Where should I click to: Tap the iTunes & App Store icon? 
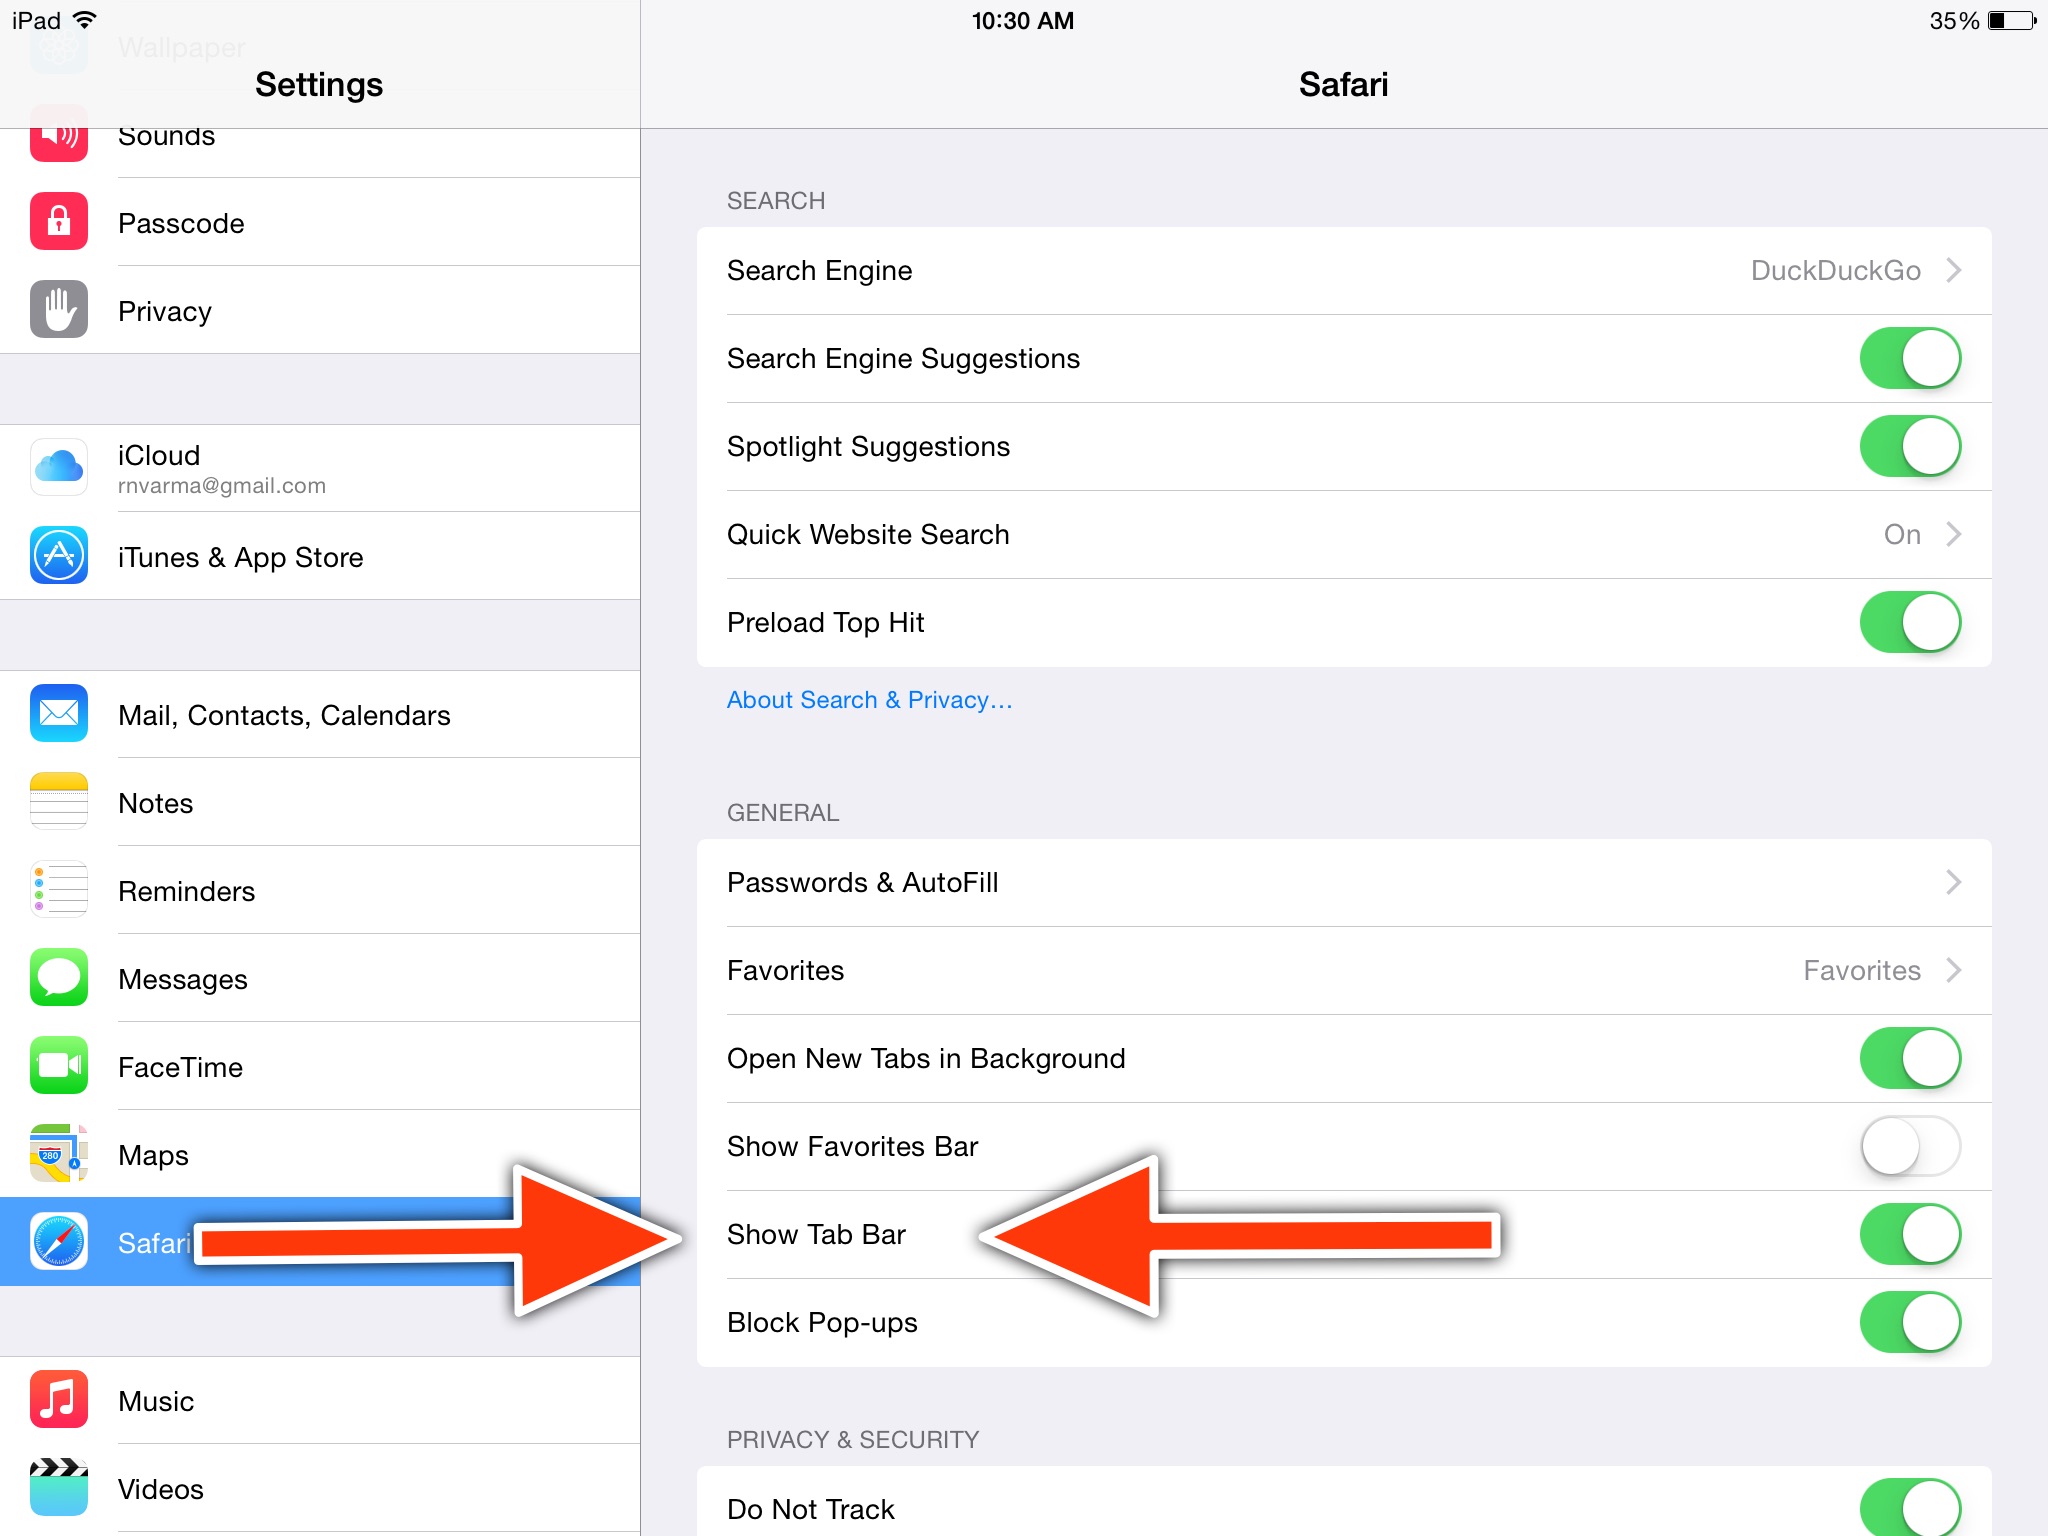point(59,556)
